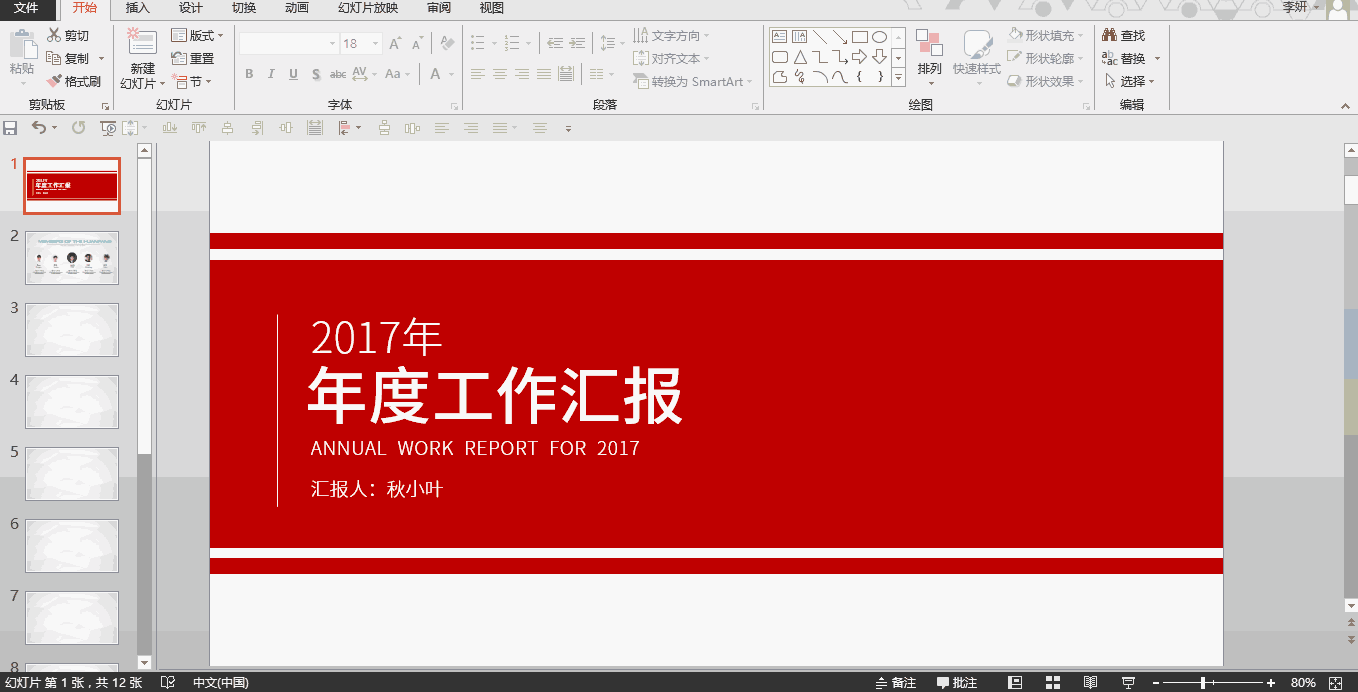Click the New Slide (新建幻灯片) icon
Screen dimensions: 1358x692
tap(142, 43)
